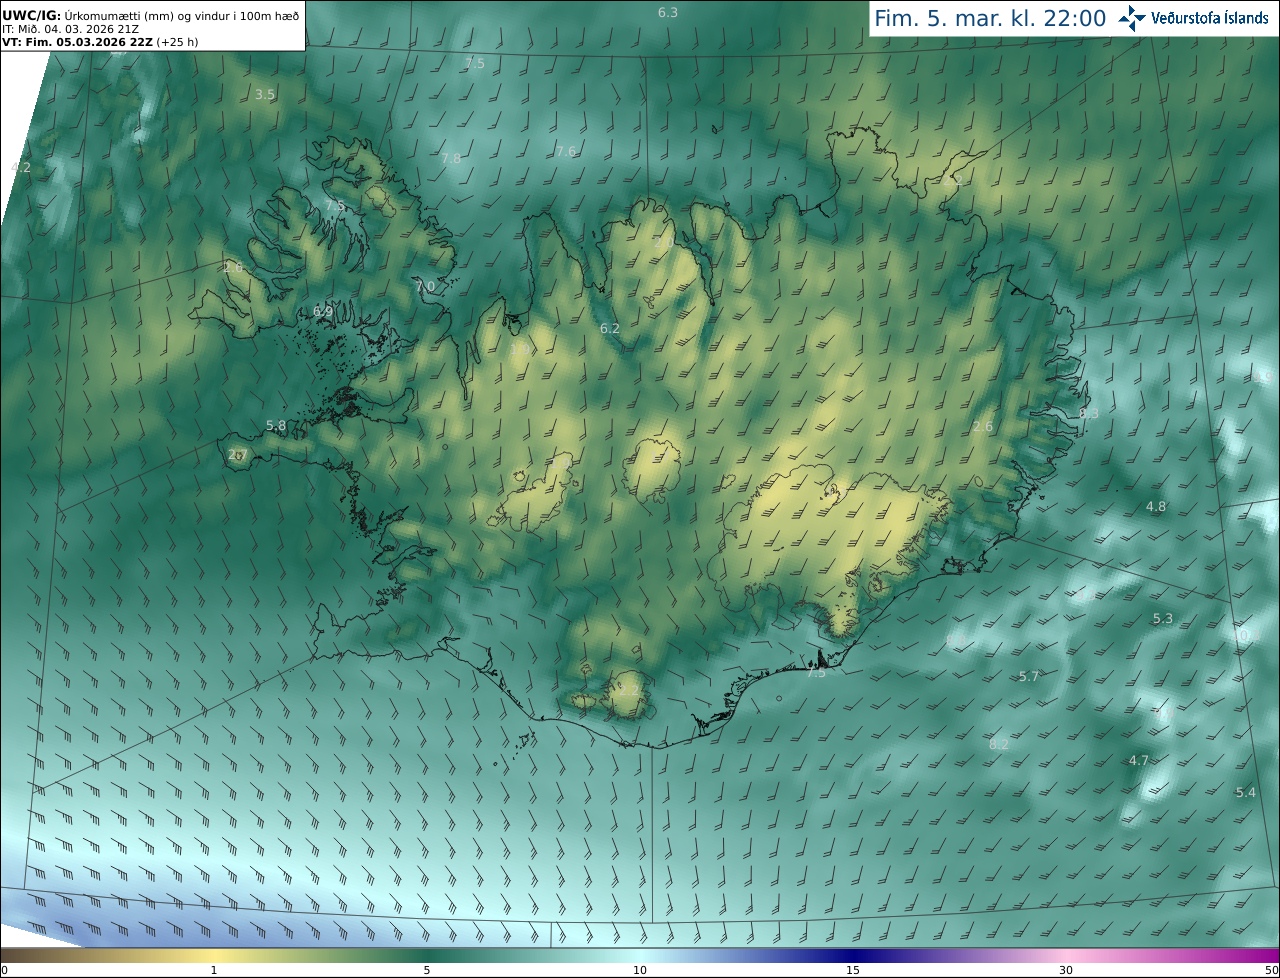Click the 6.3 value at the top edge

[668, 12]
